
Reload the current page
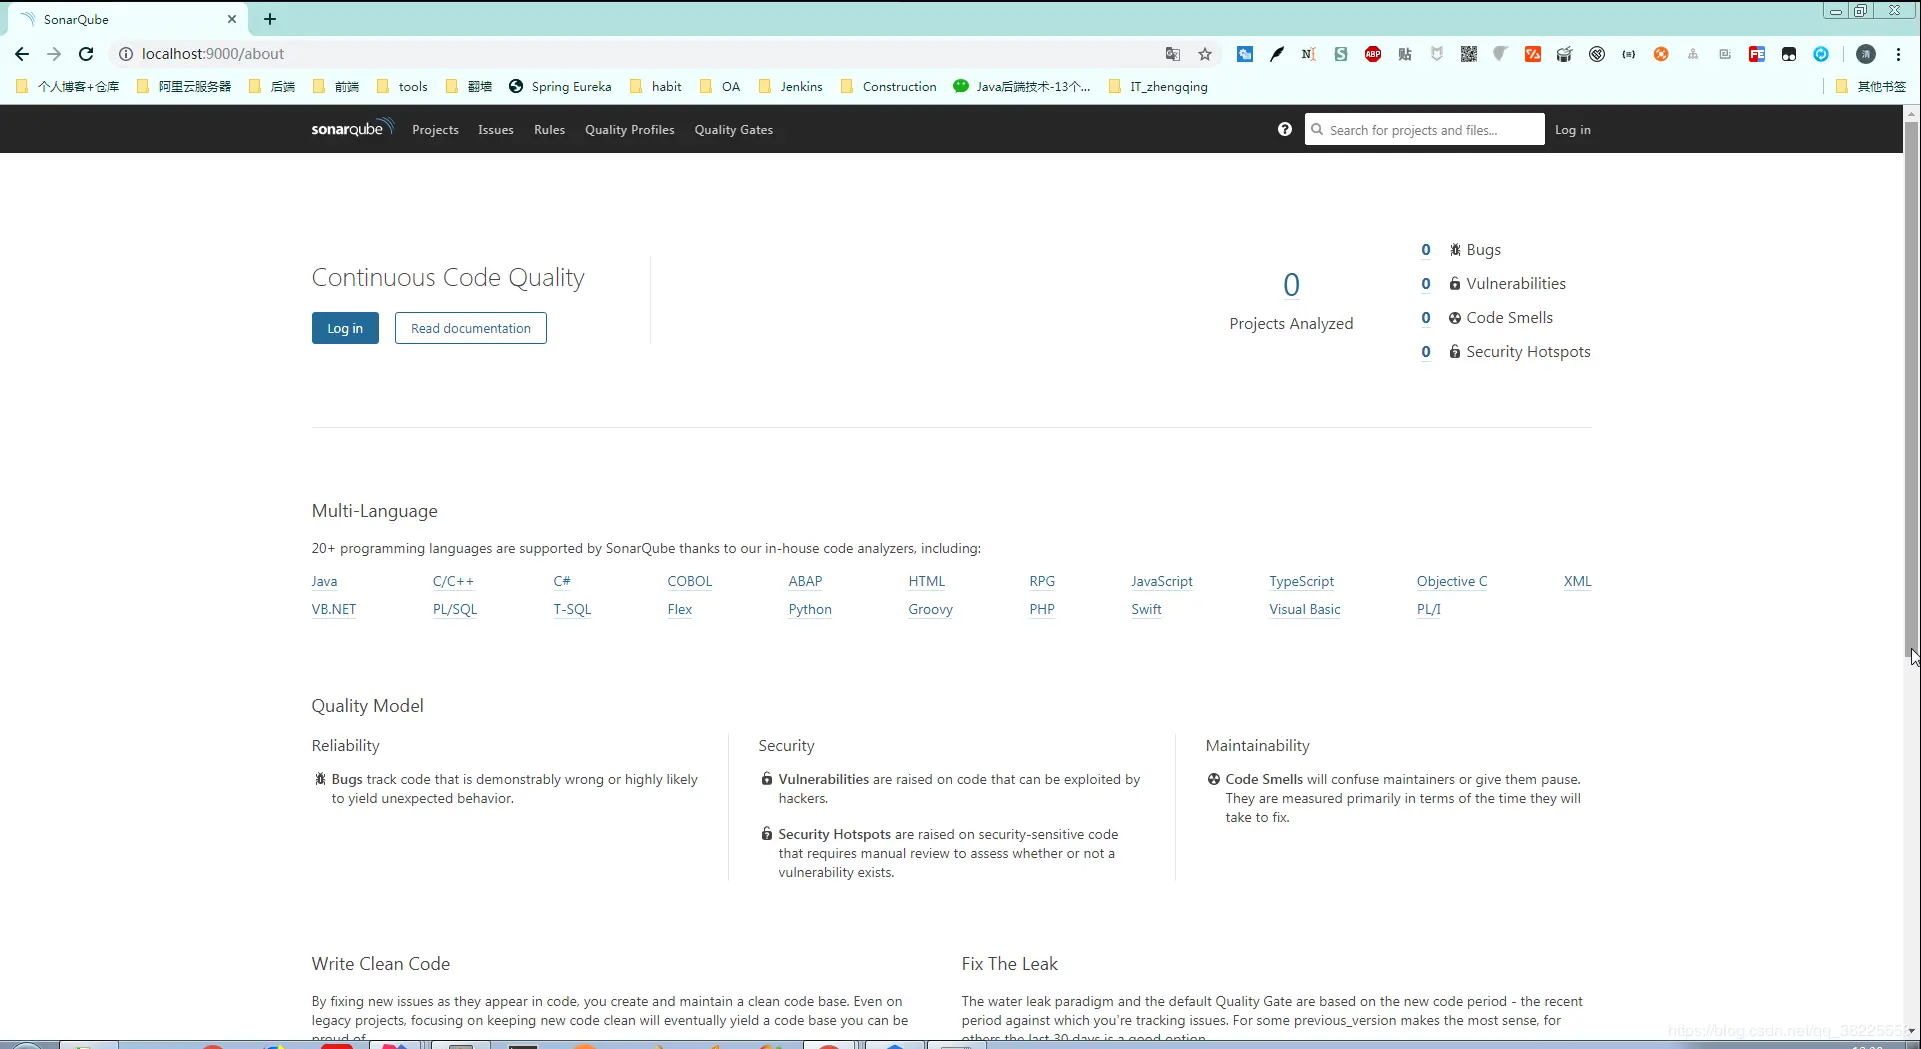86,54
